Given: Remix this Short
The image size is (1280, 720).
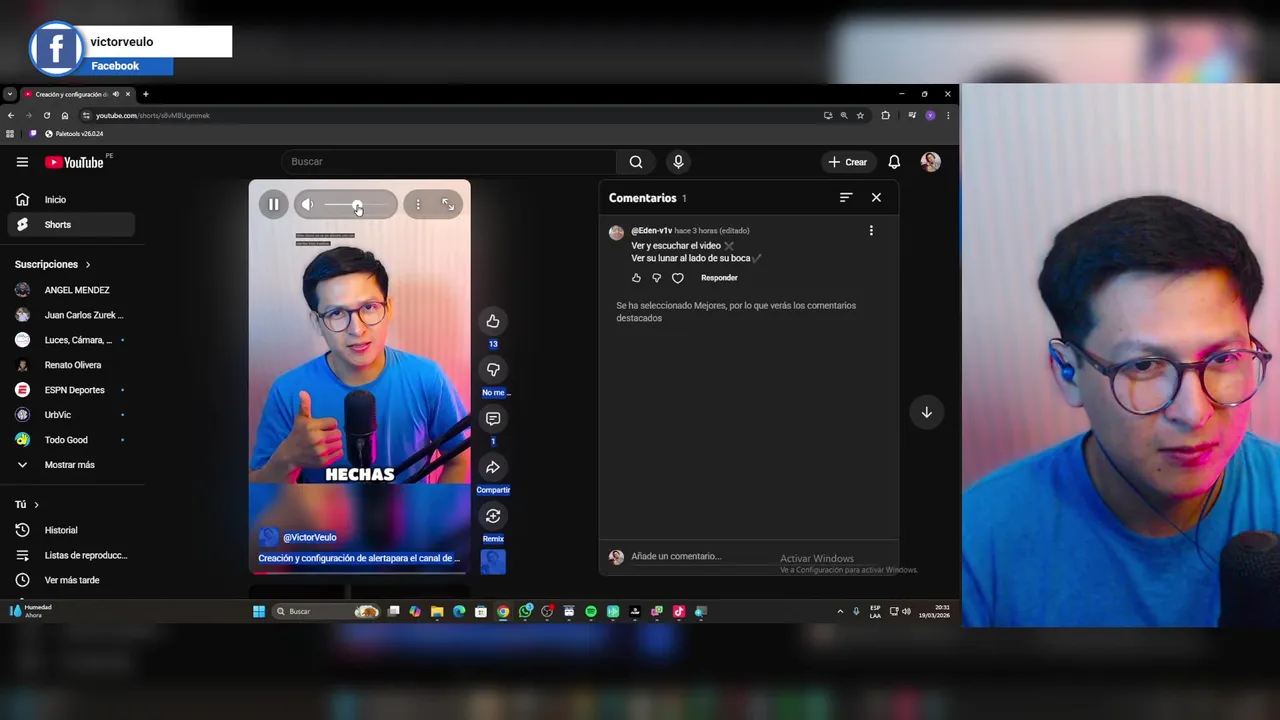Looking at the screenshot, I should click(x=493, y=516).
